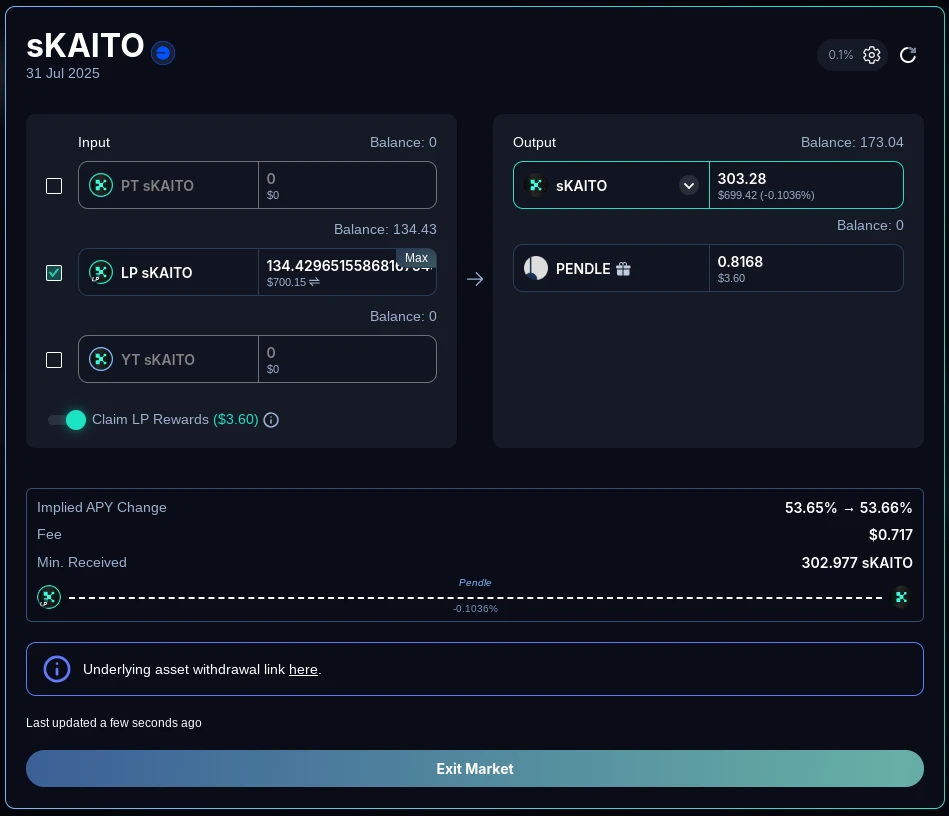The image size is (949, 816).
Task: Click the LP sKAITO amount input field
Action: click(347, 272)
